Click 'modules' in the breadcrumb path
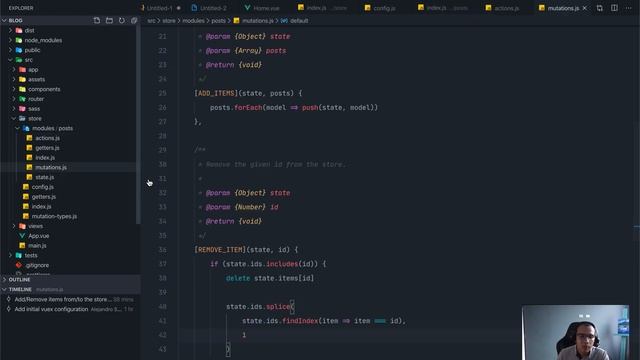640x360 pixels. 193,20
